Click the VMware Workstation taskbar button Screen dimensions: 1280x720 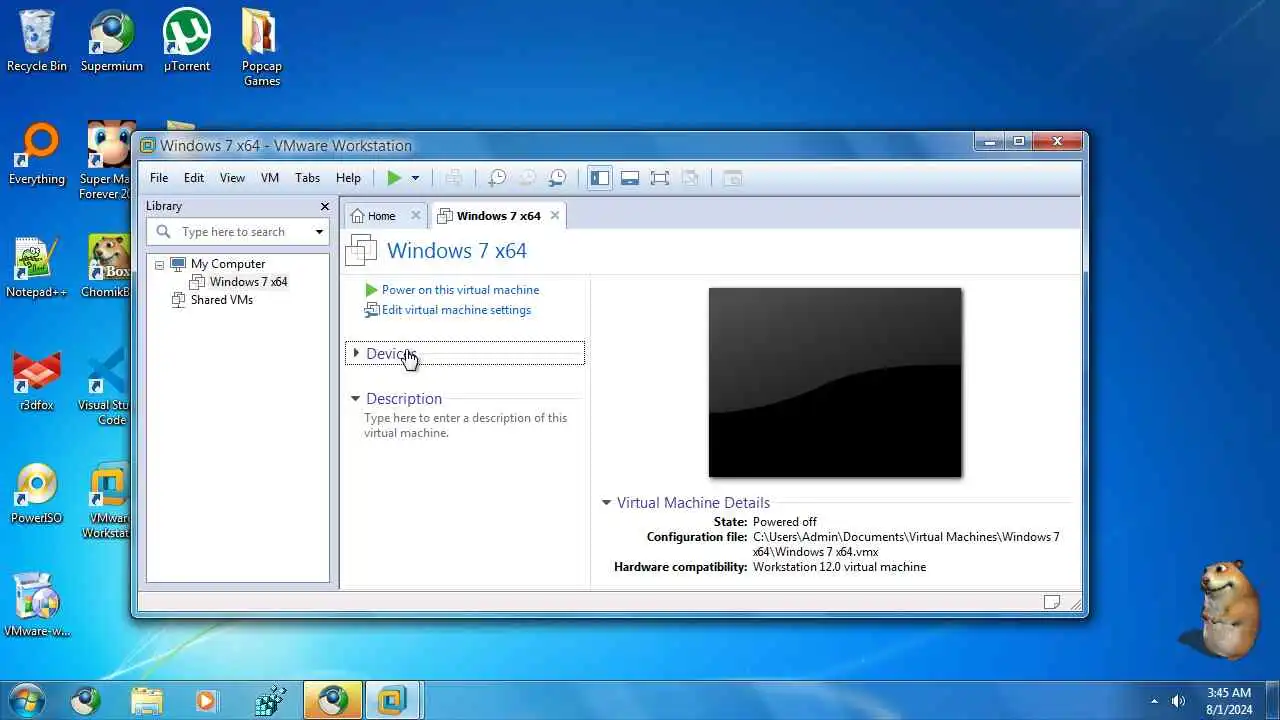[x=392, y=701]
